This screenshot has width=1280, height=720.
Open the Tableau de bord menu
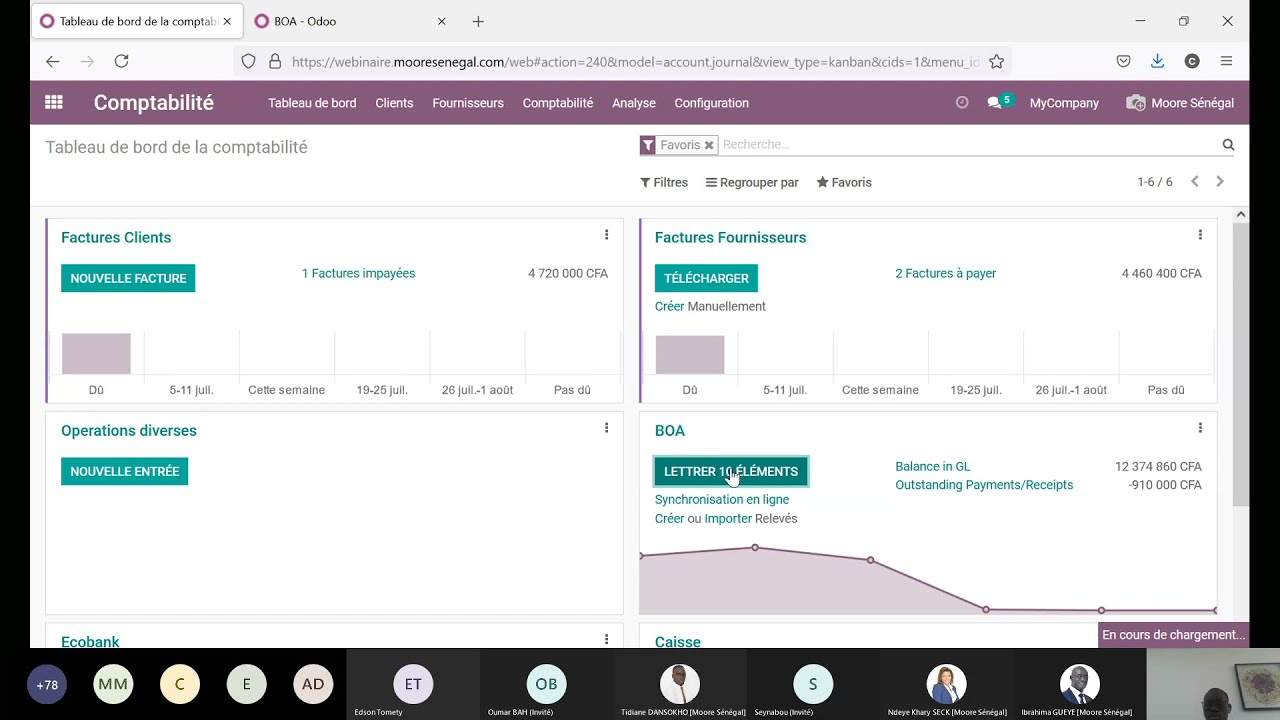coord(312,103)
